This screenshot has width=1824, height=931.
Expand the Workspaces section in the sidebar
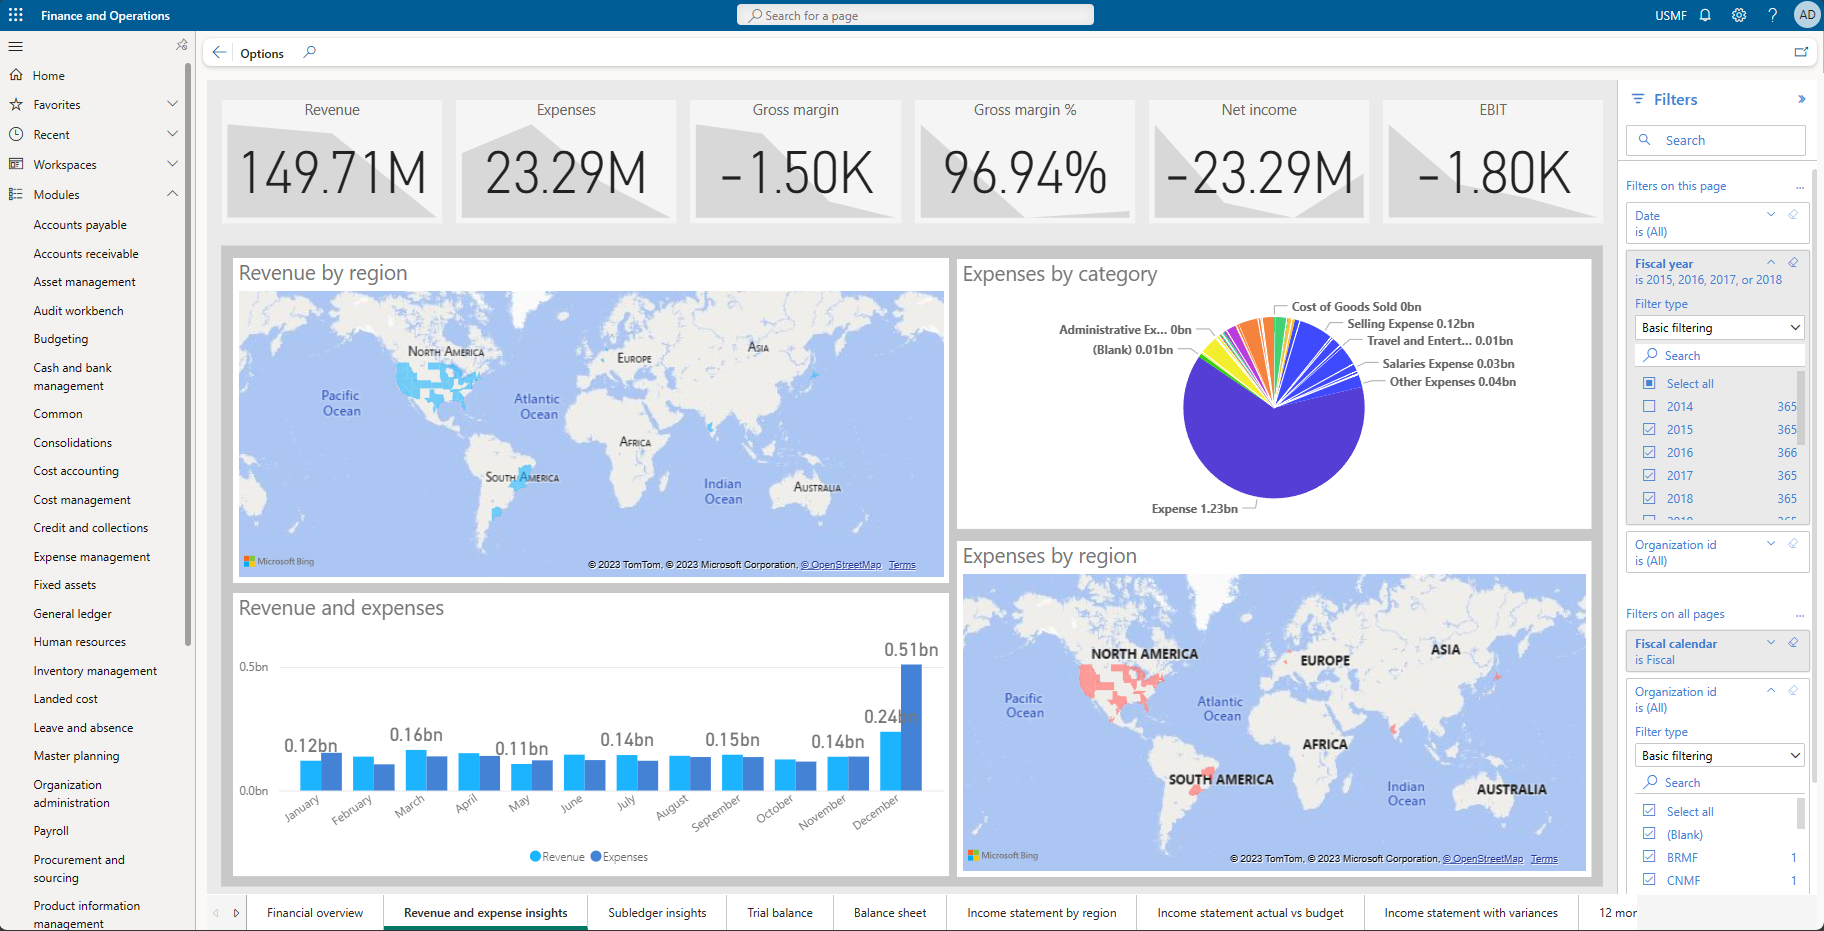click(172, 164)
